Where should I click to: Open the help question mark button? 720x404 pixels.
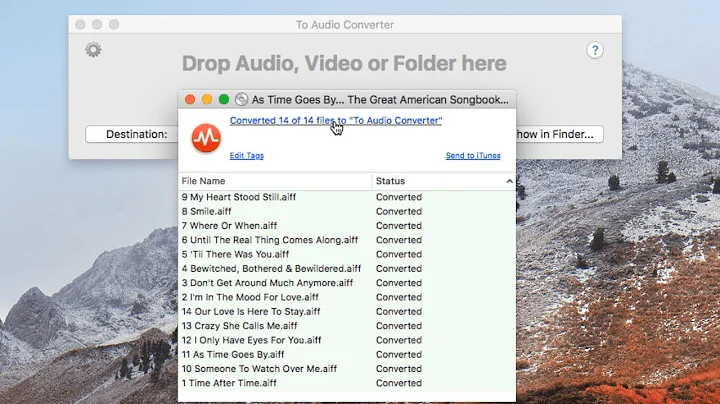[x=595, y=50]
